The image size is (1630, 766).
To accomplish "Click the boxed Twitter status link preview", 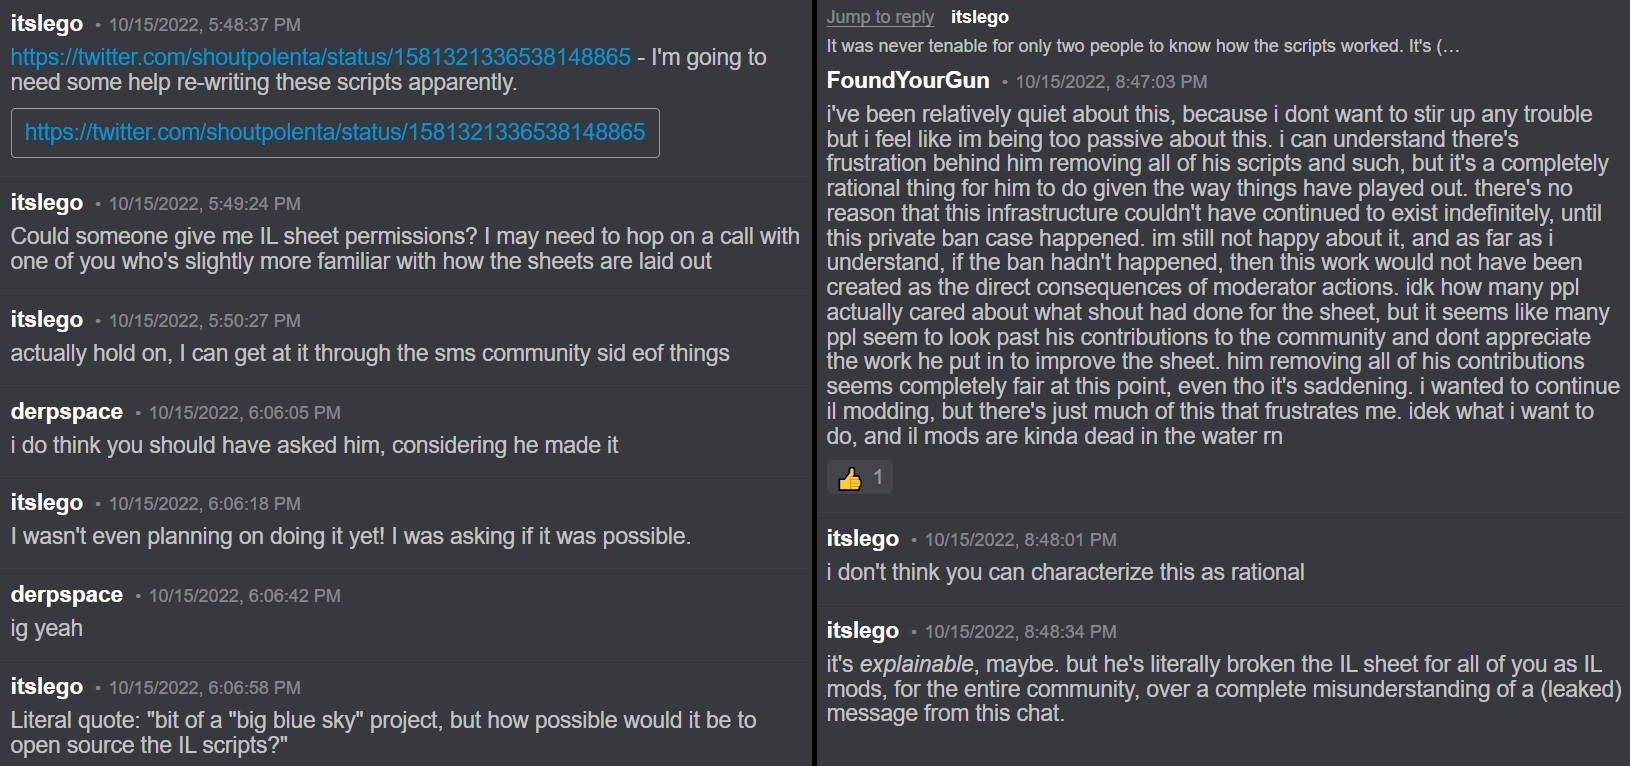I will pyautogui.click(x=335, y=132).
